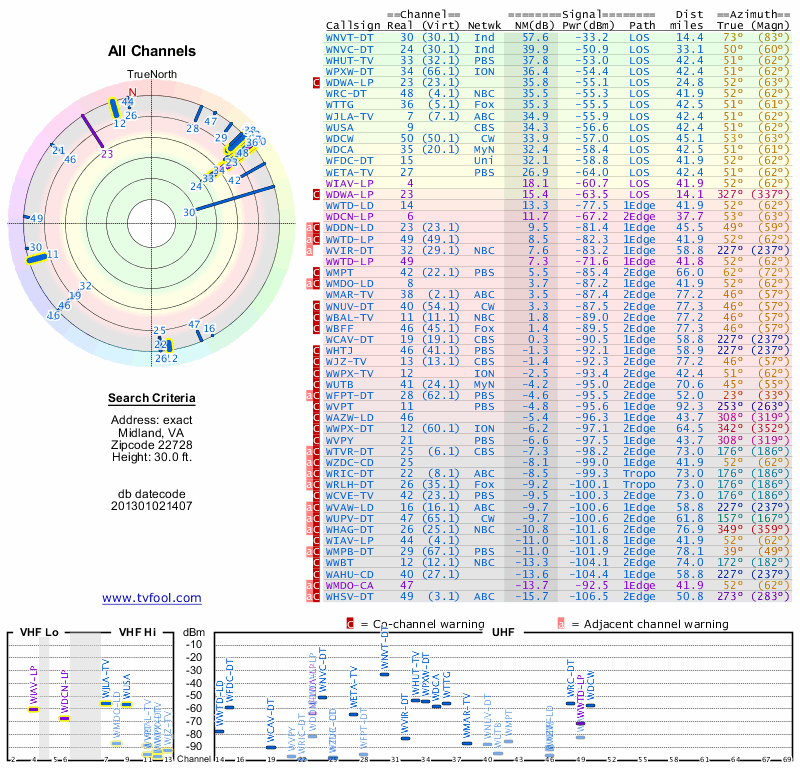Image resolution: width=800 pixels, height=768 pixels.
Task: Click the red co-channel warning legend icon
Action: (350, 624)
